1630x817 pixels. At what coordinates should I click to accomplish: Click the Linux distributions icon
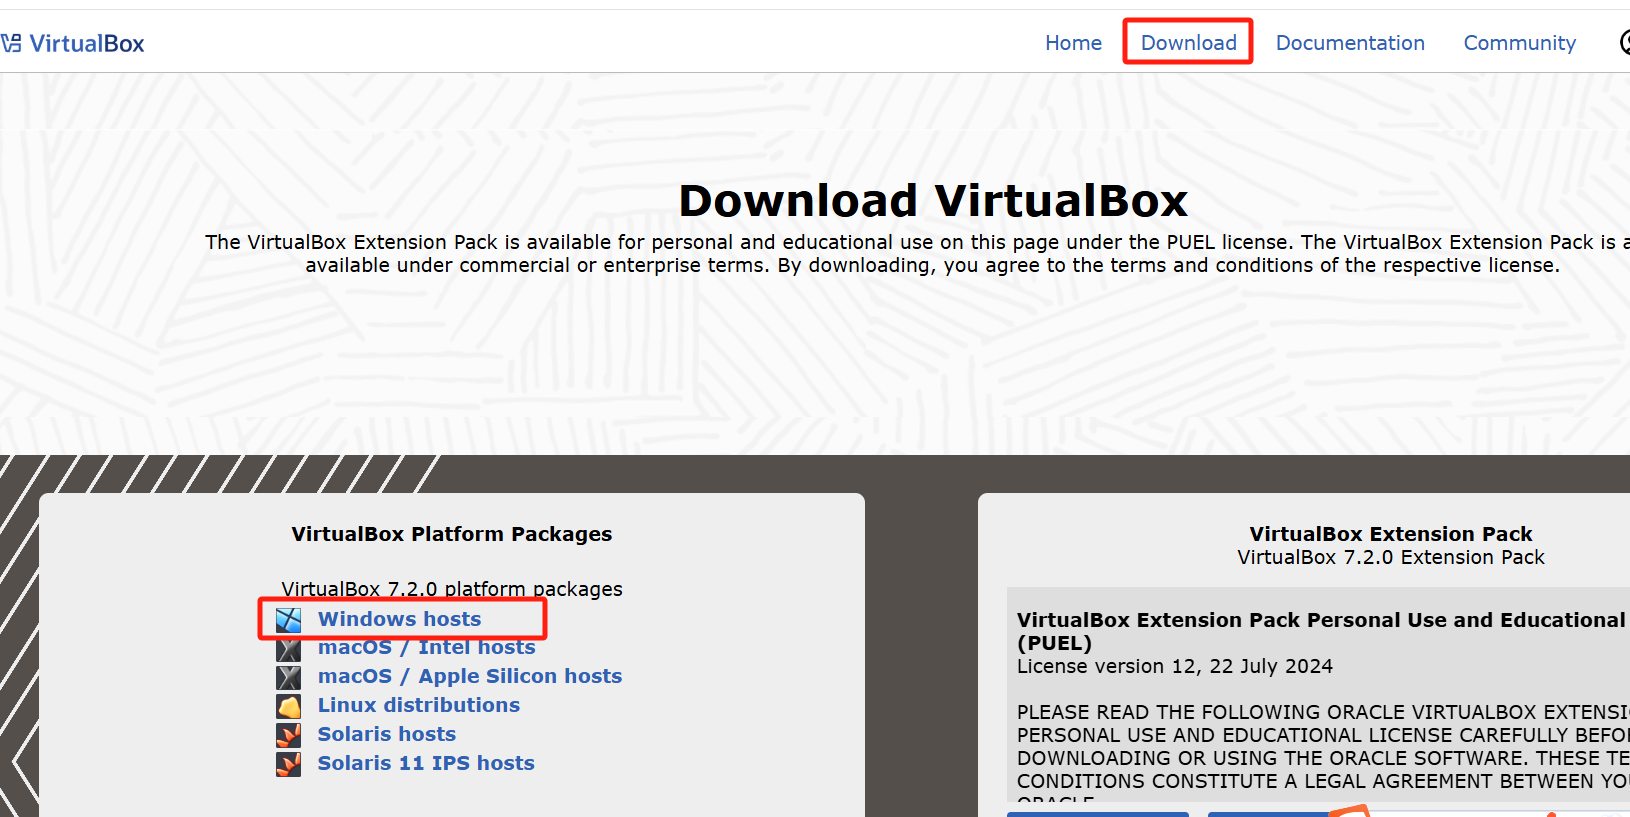point(289,706)
